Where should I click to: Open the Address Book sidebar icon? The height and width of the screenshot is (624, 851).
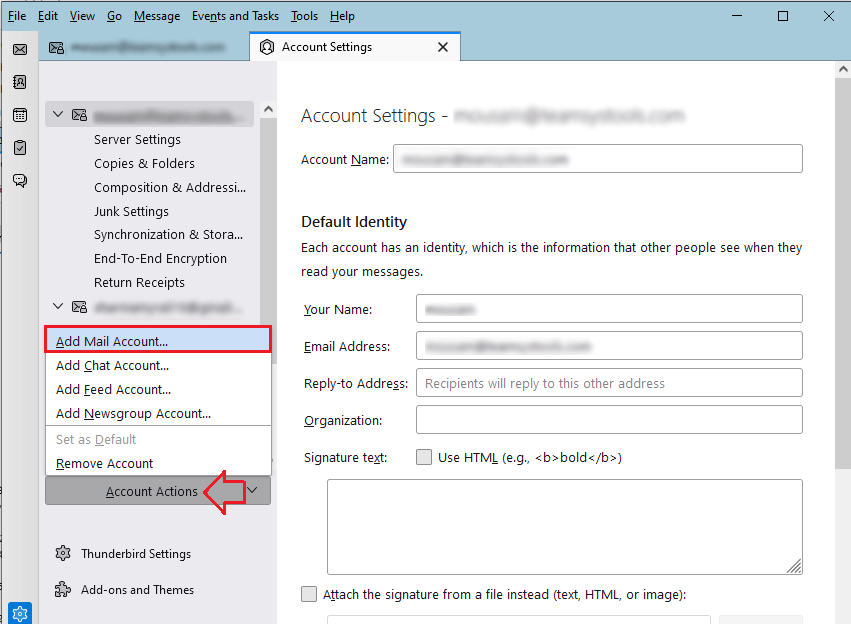tap(20, 82)
